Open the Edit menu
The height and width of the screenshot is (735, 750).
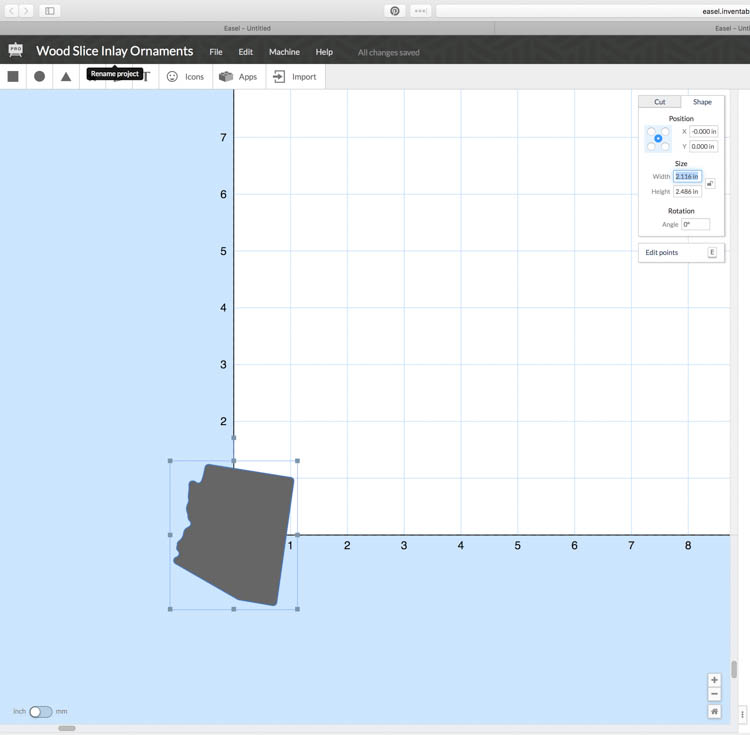(245, 52)
